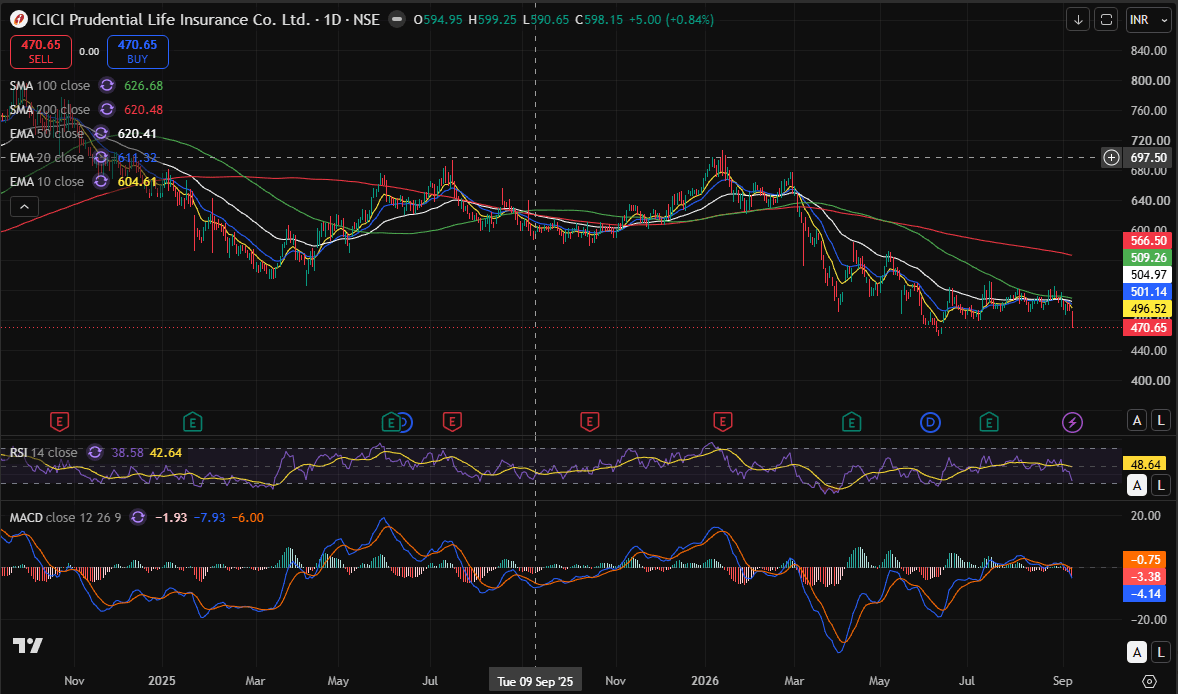Click the purple lightning bolt event marker
This screenshot has width=1178, height=694.
(1072, 423)
